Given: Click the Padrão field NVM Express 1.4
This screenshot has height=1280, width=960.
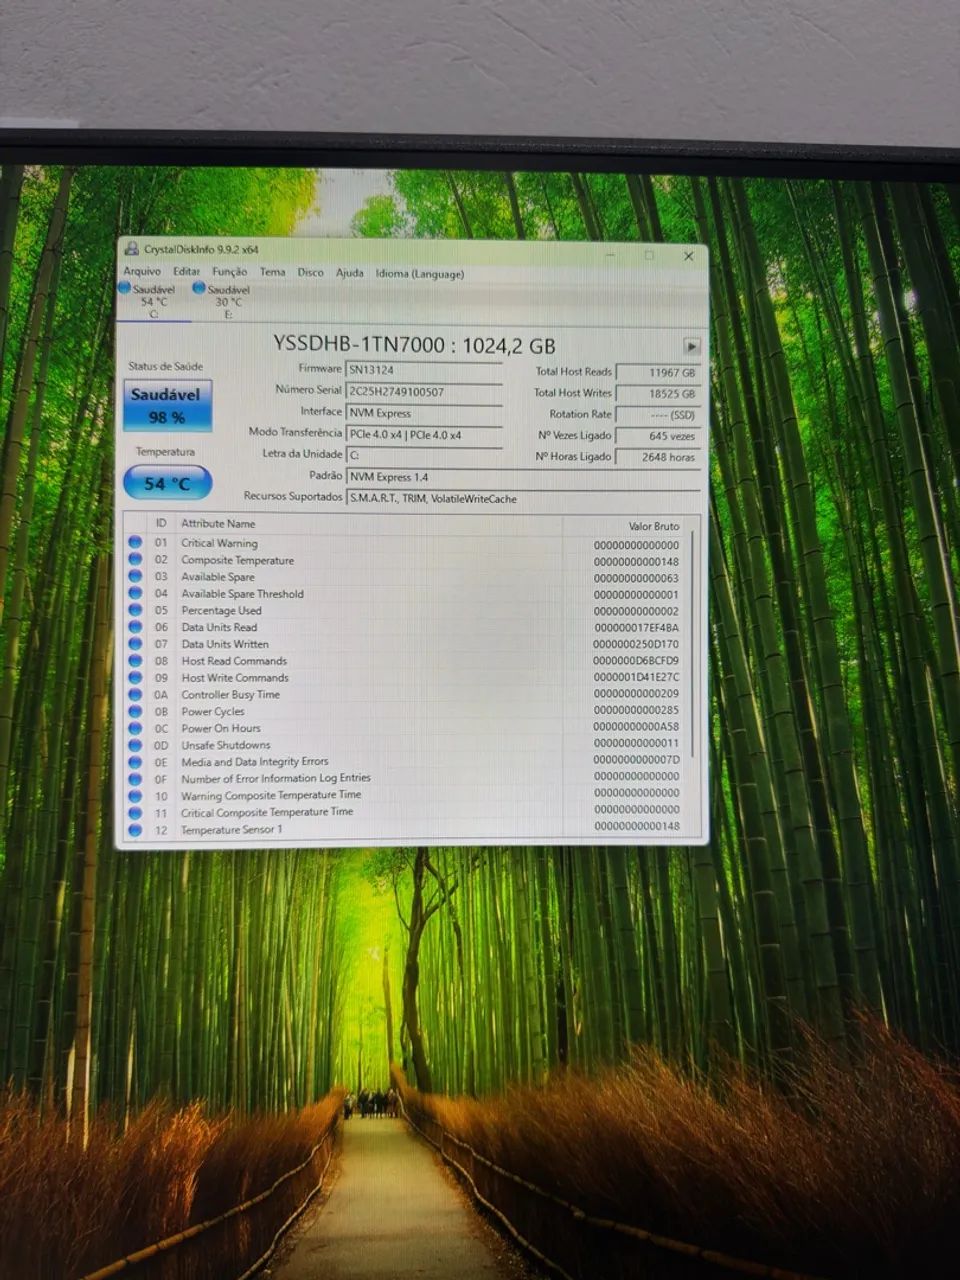Looking at the screenshot, I should (522, 477).
